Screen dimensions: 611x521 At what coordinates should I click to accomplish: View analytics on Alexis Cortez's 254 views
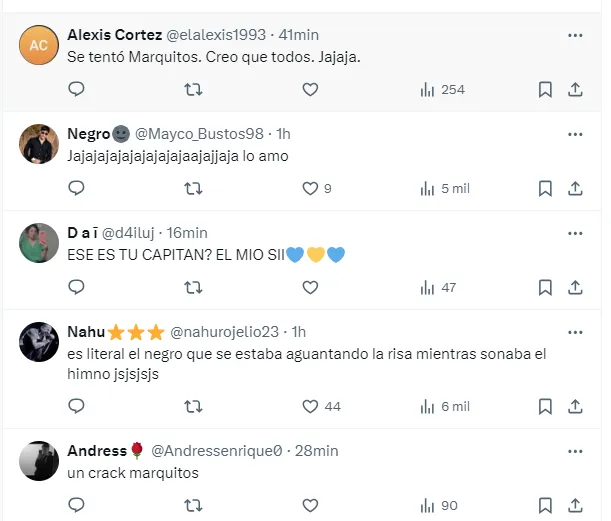coord(442,90)
